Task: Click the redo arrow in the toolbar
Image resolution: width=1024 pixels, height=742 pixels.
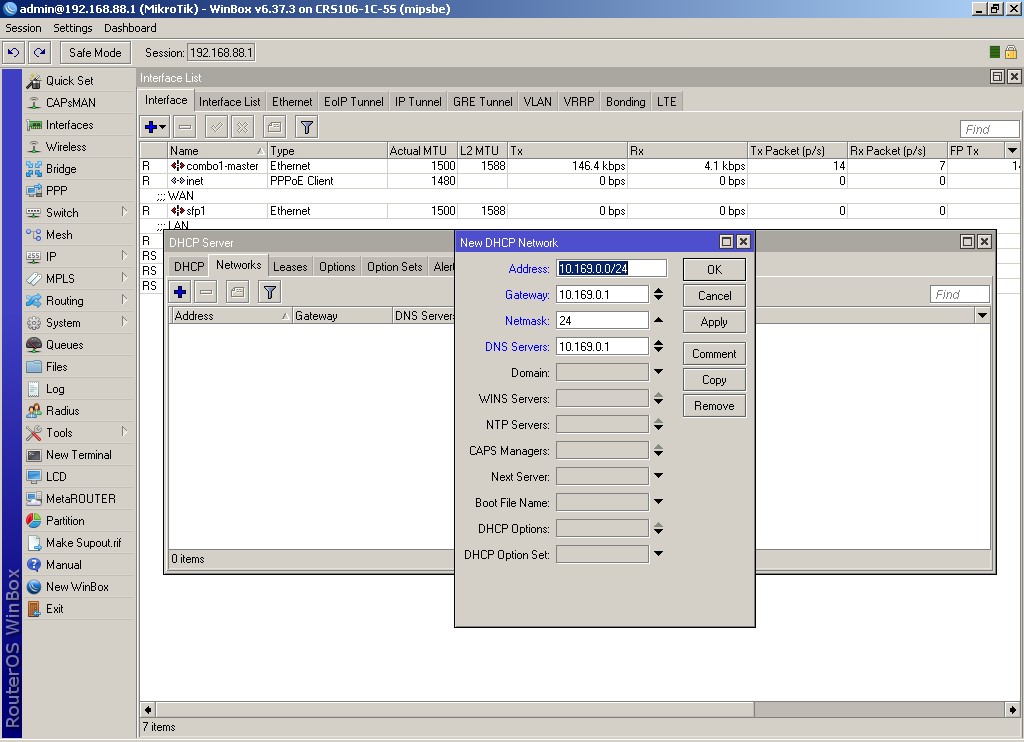Action: (x=39, y=53)
